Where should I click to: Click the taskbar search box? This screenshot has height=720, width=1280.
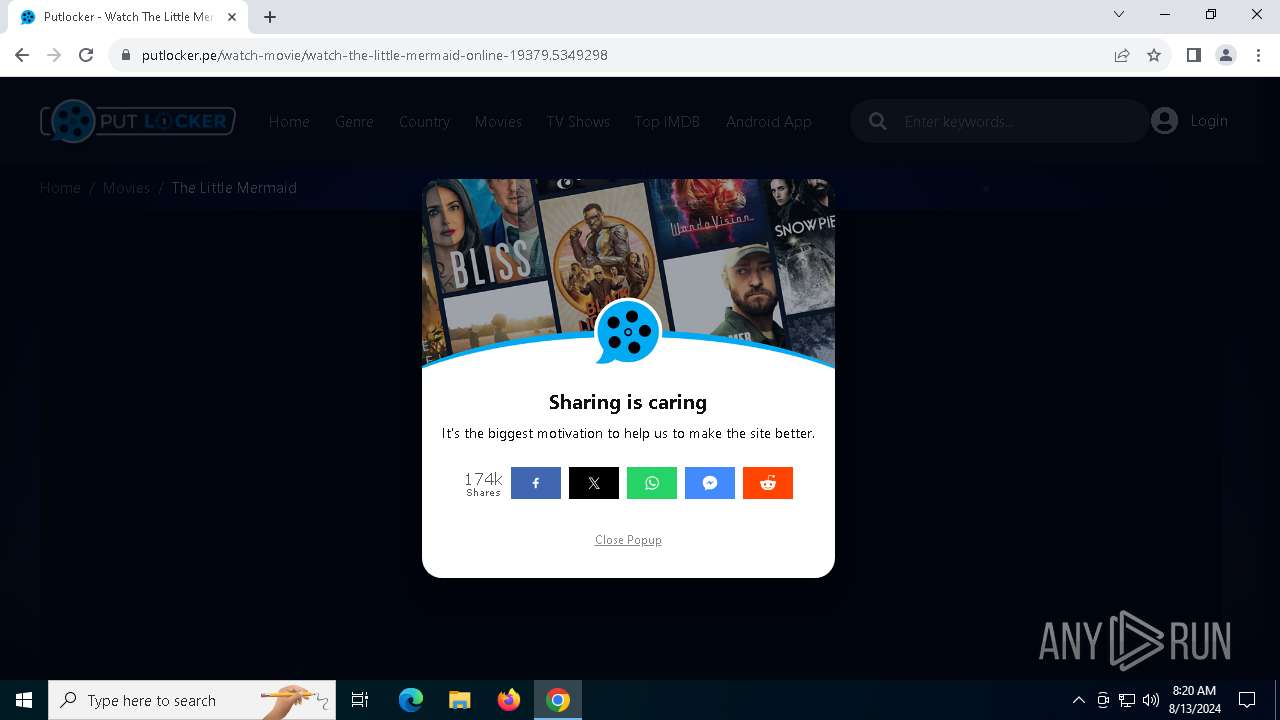pyautogui.click(x=192, y=700)
